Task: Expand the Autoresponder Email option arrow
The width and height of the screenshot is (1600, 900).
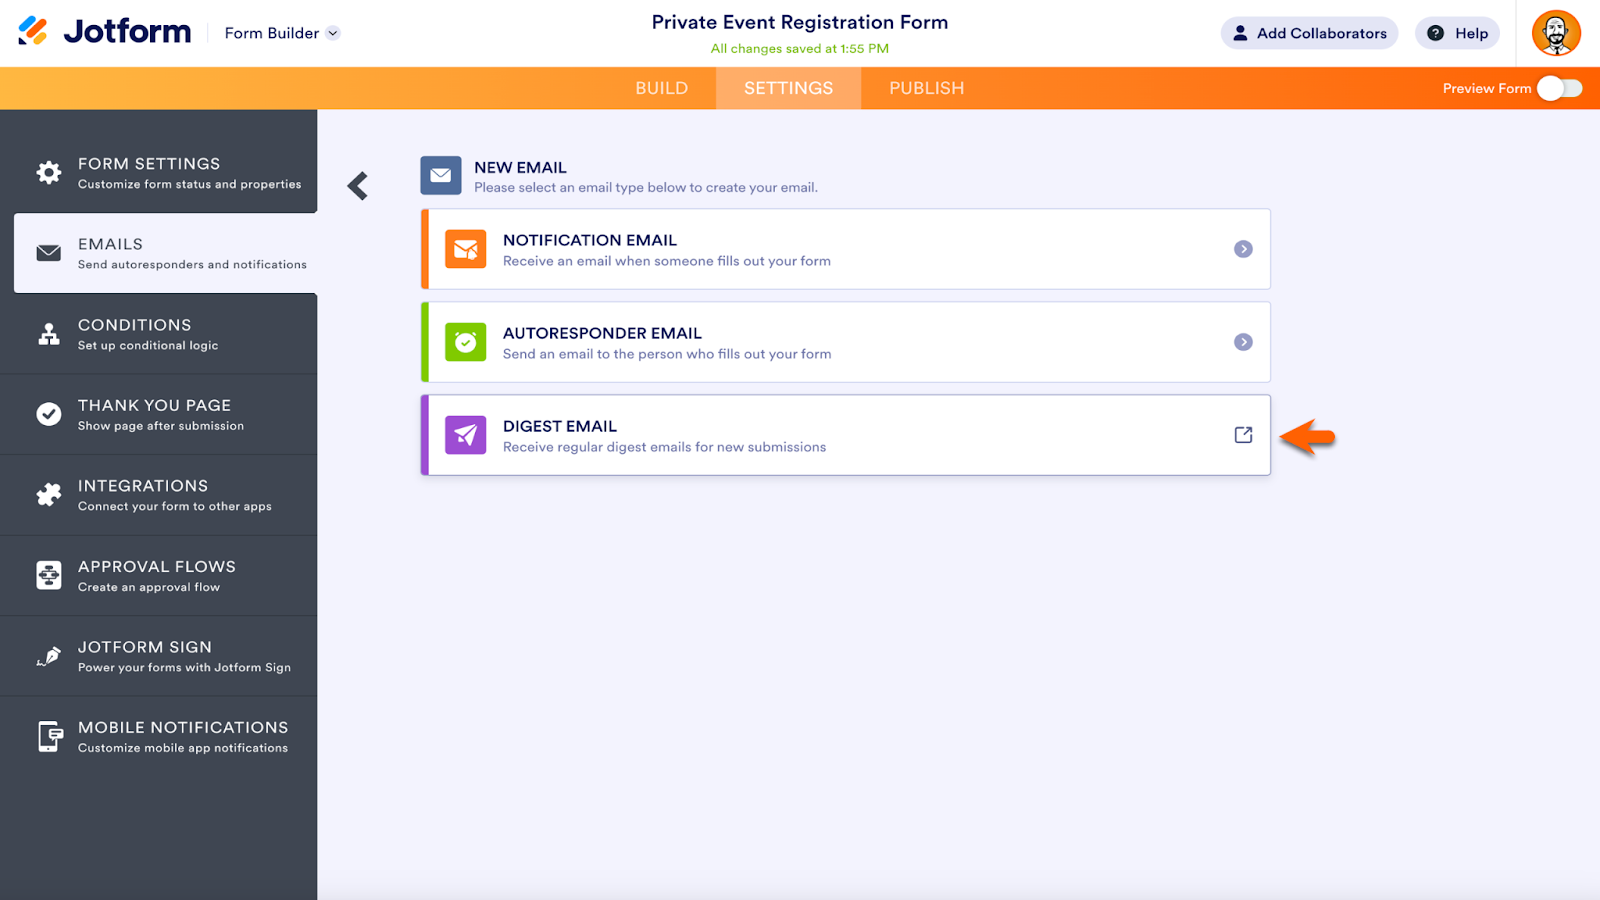Action: (1243, 342)
